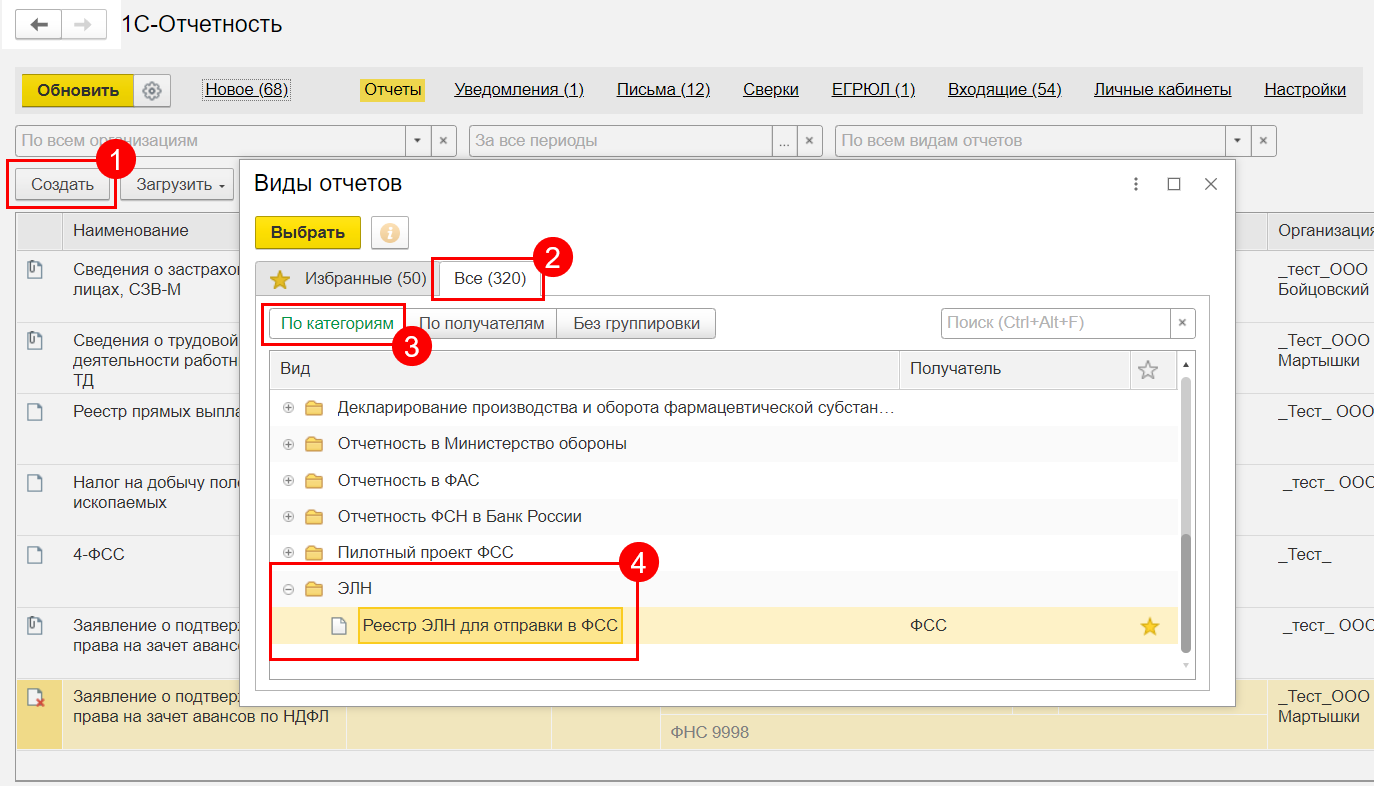Toggle favorite star for Реестр ЭЛН
The height and width of the screenshot is (786, 1374).
(x=1149, y=626)
